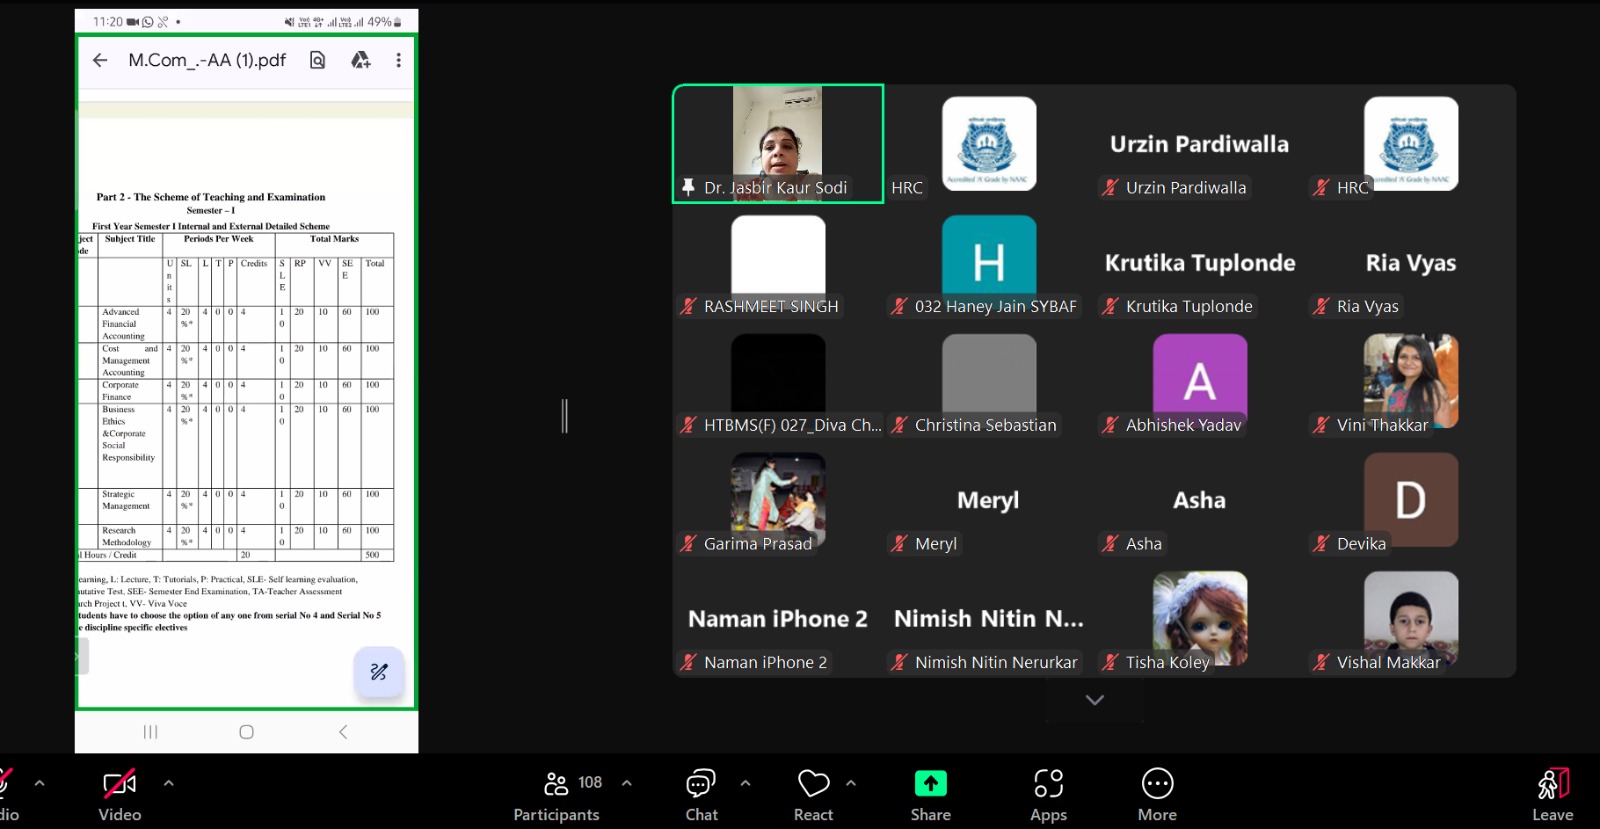Click the 'Naman iPhone 2' large name tile
This screenshot has height=829, width=1600.
pos(778,619)
